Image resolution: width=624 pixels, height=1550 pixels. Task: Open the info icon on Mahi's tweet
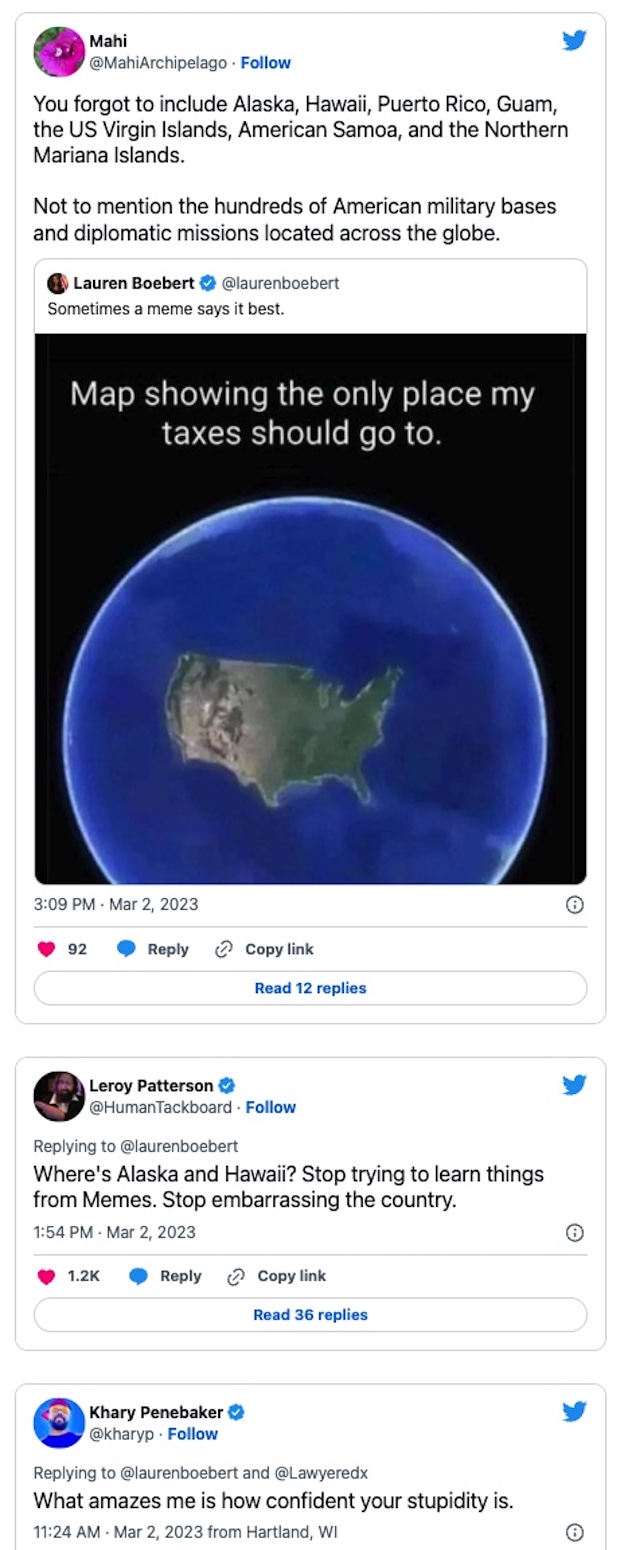[x=575, y=904]
